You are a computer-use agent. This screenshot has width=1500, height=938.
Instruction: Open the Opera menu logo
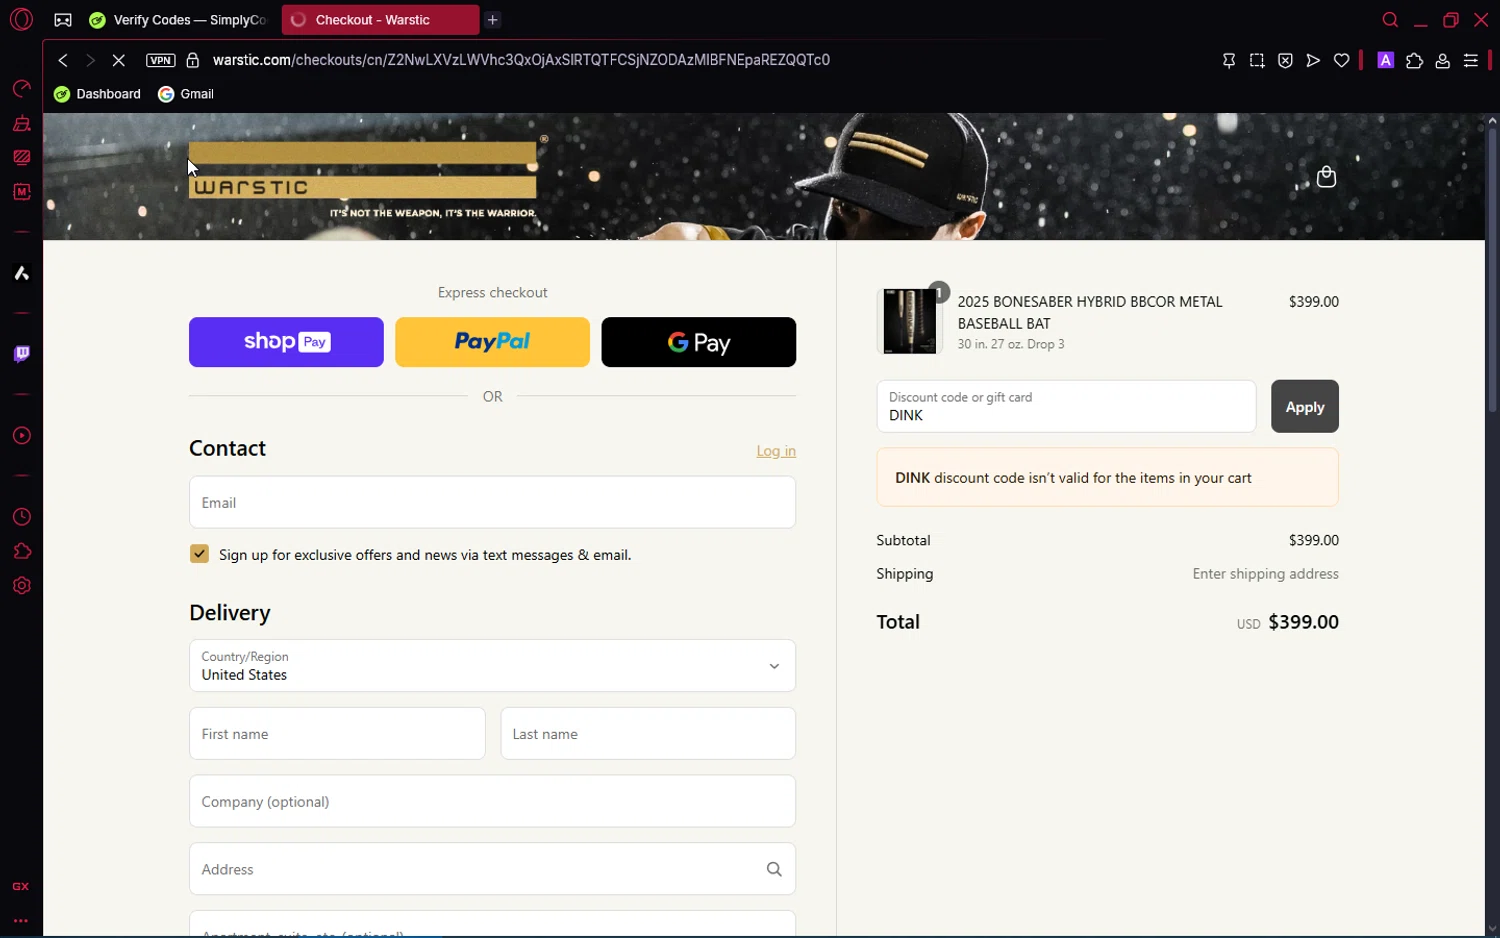coord(21,19)
